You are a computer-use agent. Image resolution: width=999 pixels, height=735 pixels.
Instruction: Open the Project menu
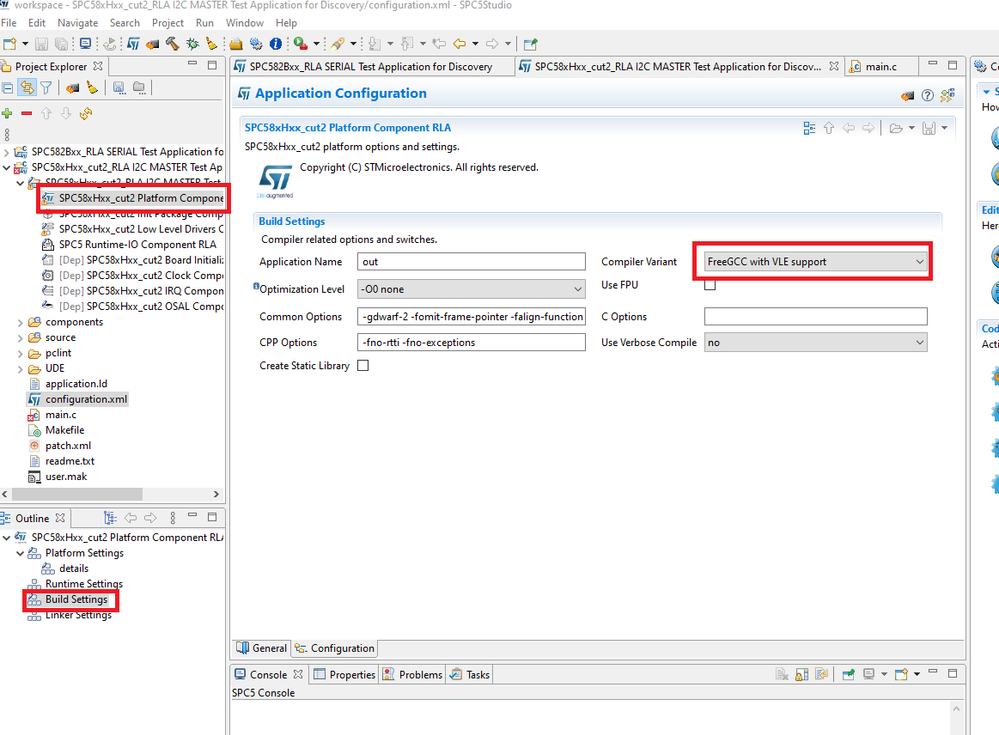[x=168, y=23]
